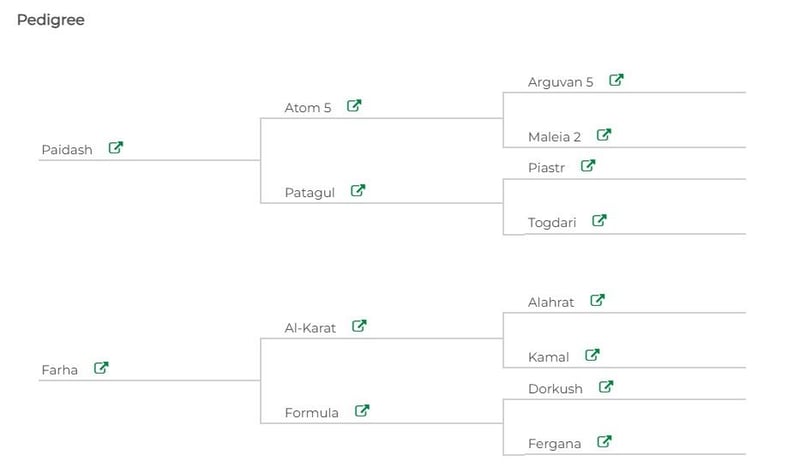Click external link icon next to Atom 5
Viewport: 800px width, 473px height.
click(x=354, y=106)
